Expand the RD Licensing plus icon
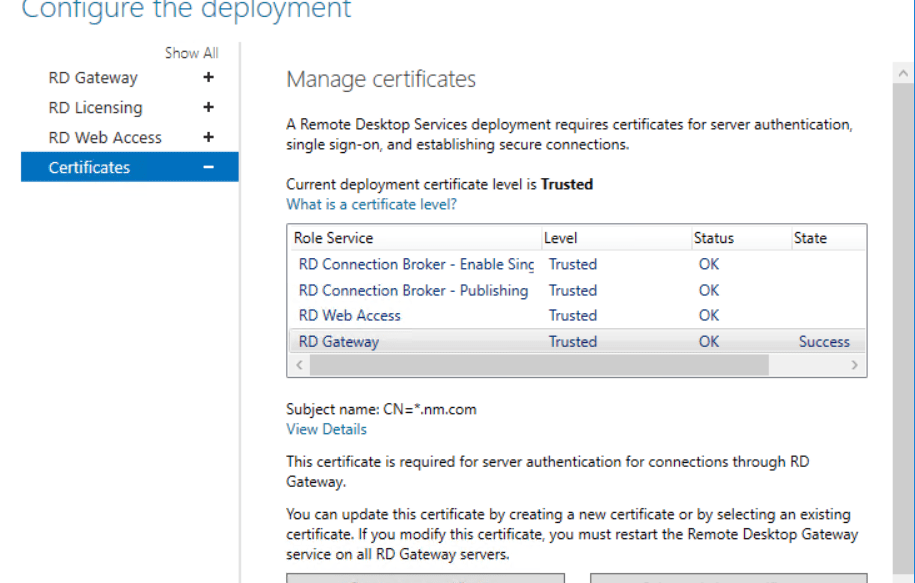The width and height of the screenshot is (915, 583). [208, 108]
